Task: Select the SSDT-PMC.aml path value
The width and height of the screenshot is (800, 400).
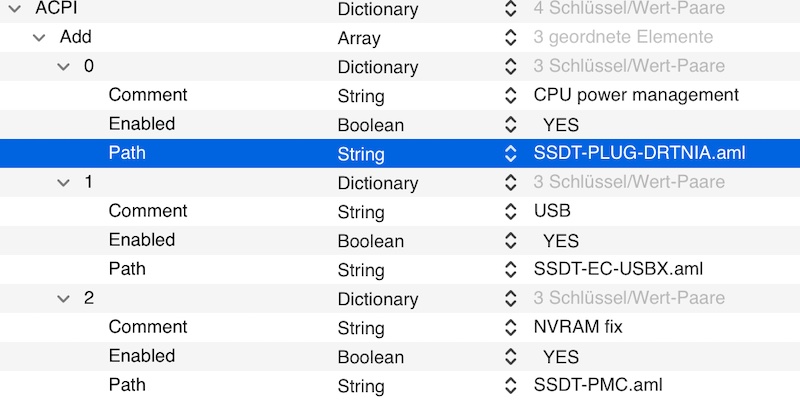Action: click(598, 385)
